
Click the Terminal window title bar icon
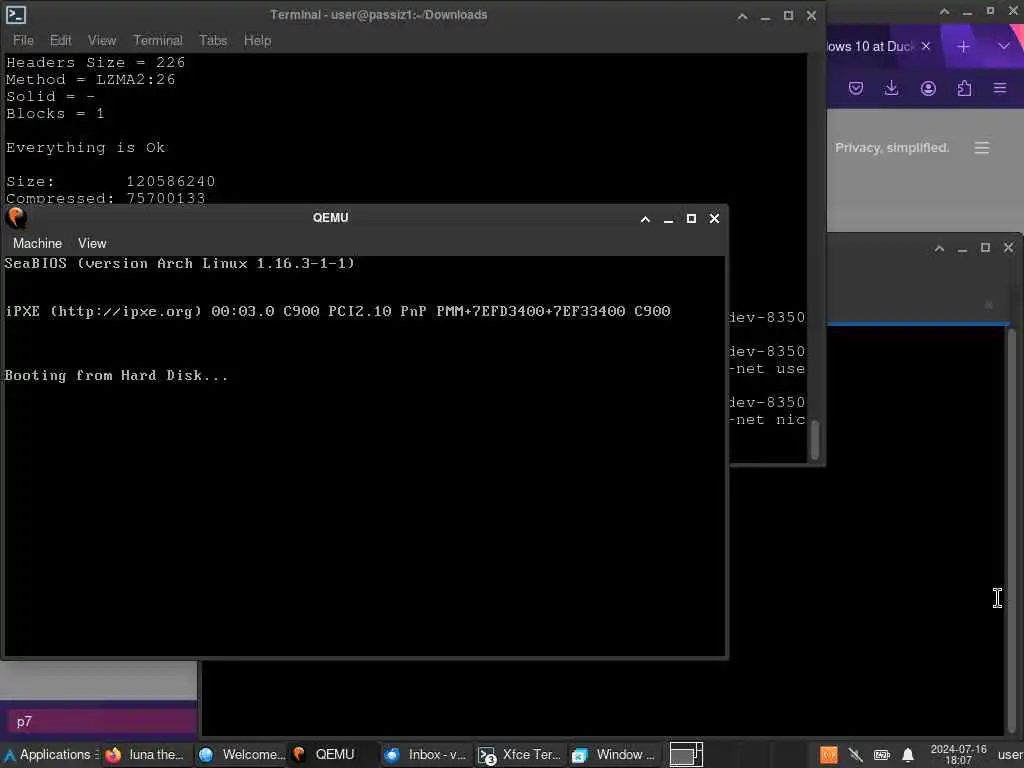(x=16, y=14)
